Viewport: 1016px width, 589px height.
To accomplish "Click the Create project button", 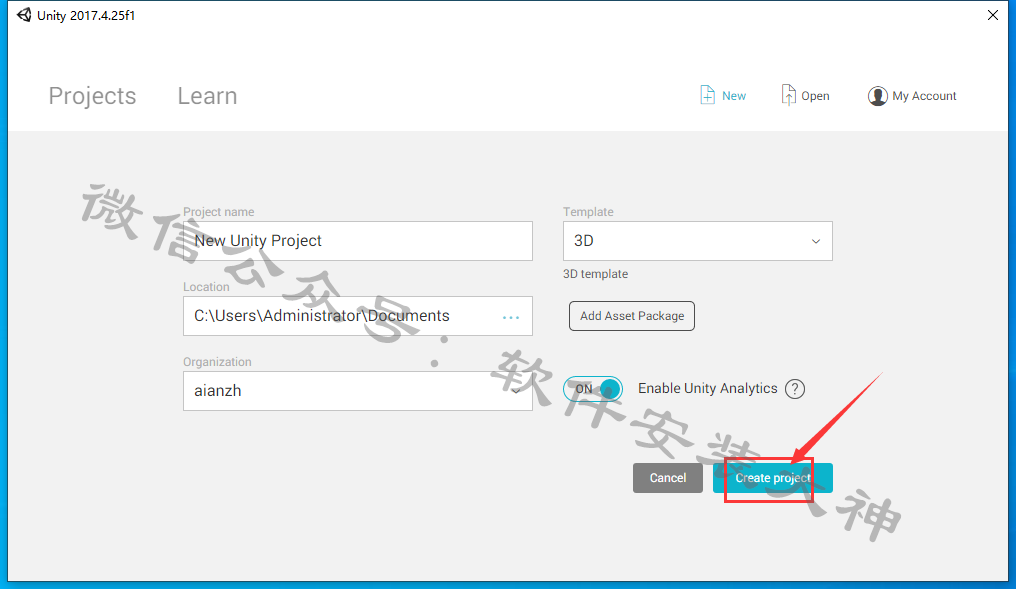I will coord(773,478).
